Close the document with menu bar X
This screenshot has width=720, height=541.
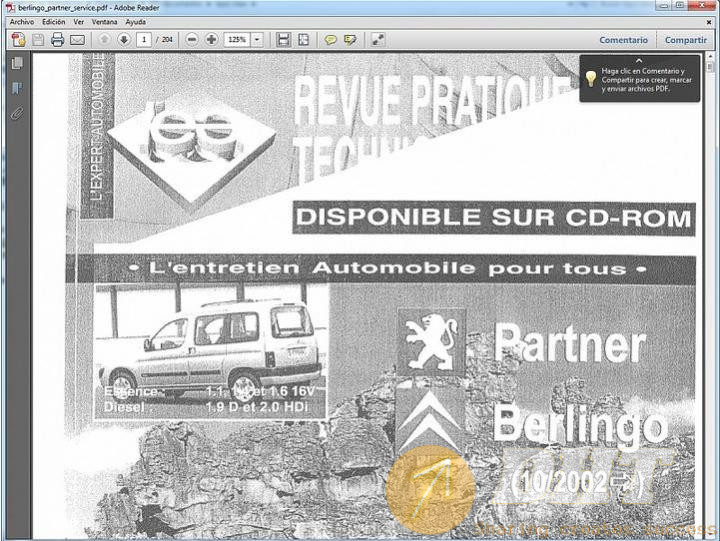click(709, 22)
